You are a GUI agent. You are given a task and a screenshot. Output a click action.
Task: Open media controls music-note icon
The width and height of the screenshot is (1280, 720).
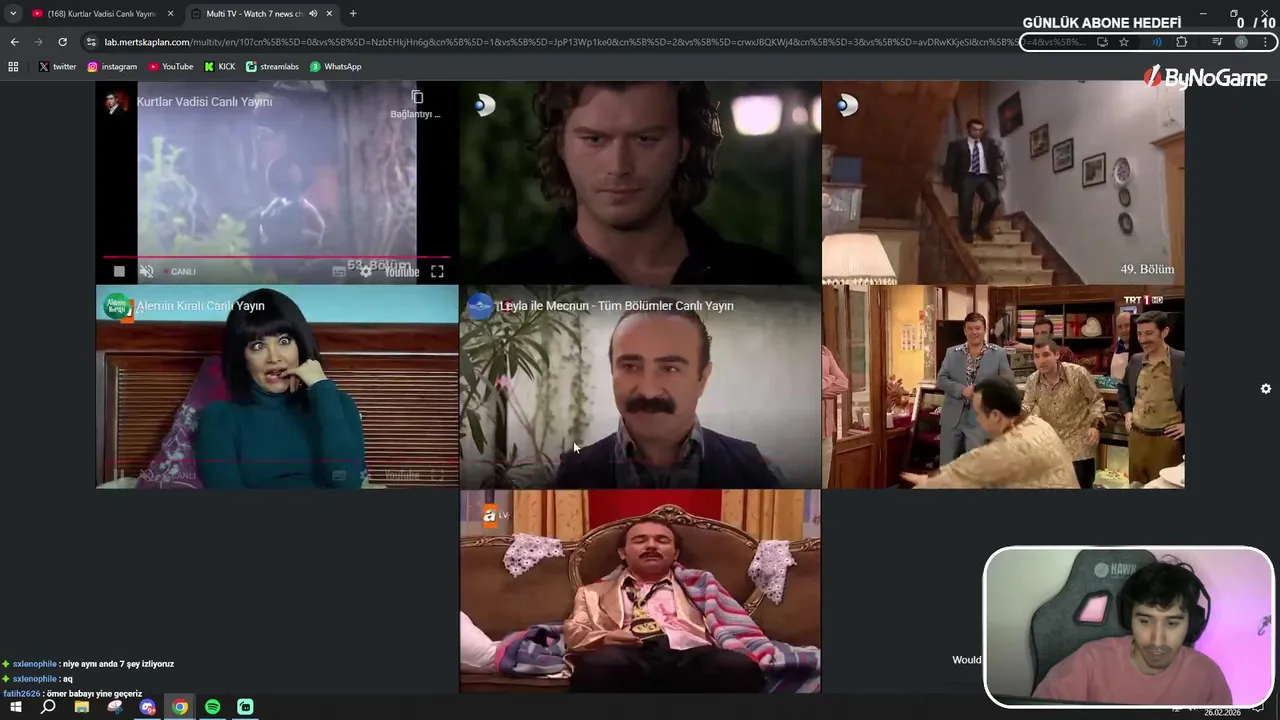(x=1217, y=42)
